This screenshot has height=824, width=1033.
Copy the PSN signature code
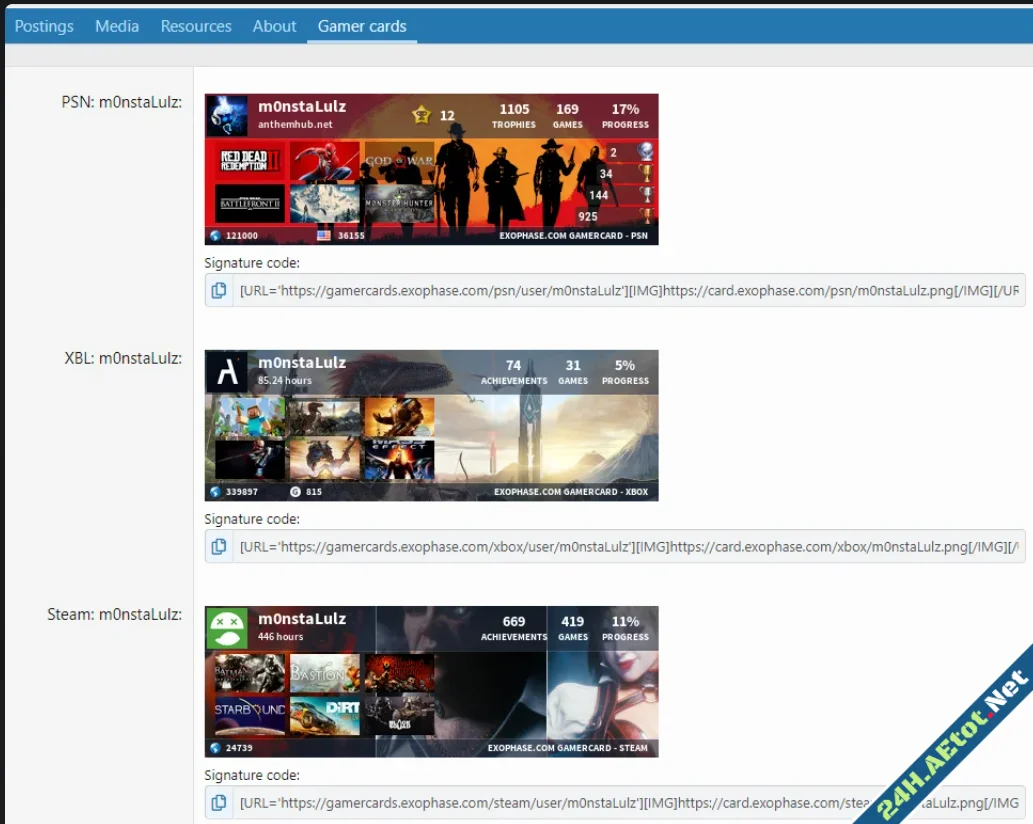coord(218,291)
